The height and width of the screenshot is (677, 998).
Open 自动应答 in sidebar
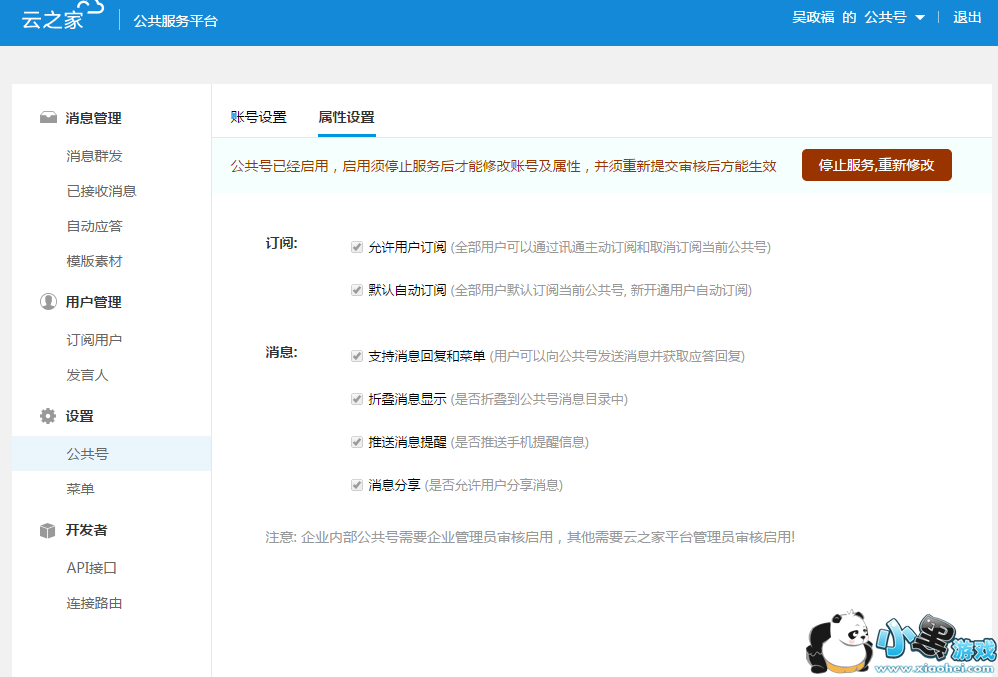pyautogui.click(x=94, y=226)
